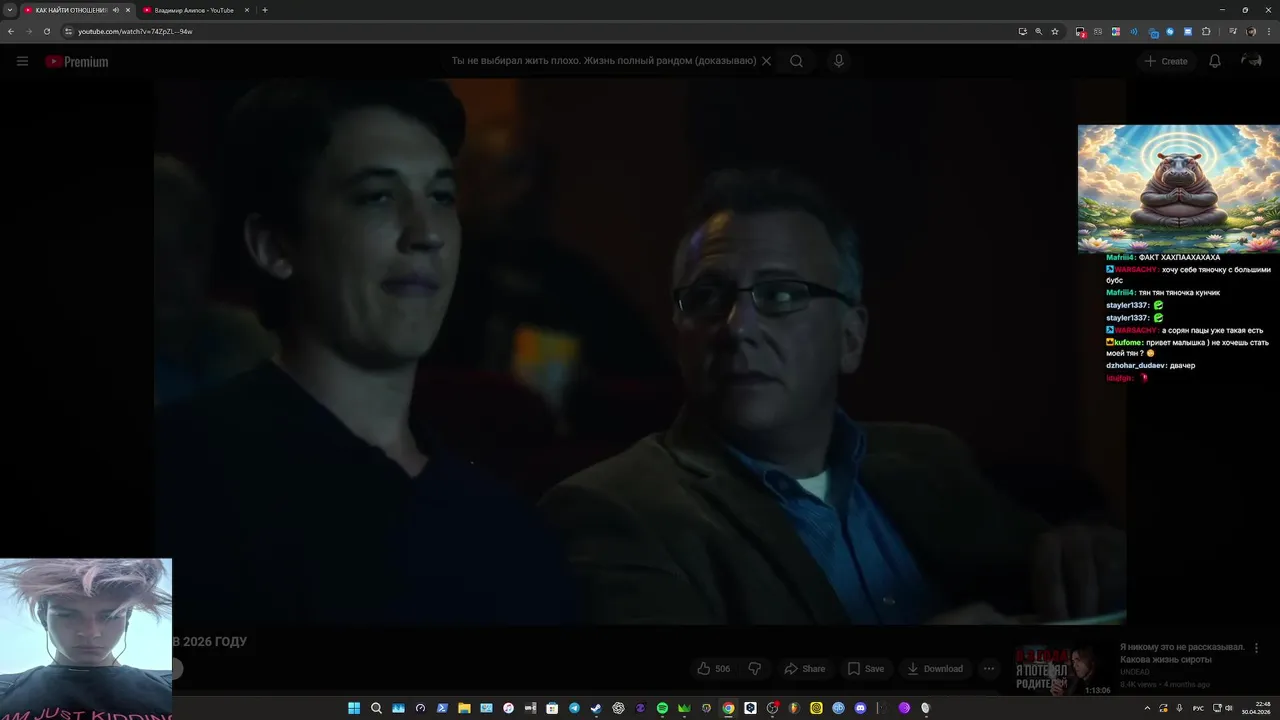View site information icon in address bar
This screenshot has width=1280, height=720.
68,31
